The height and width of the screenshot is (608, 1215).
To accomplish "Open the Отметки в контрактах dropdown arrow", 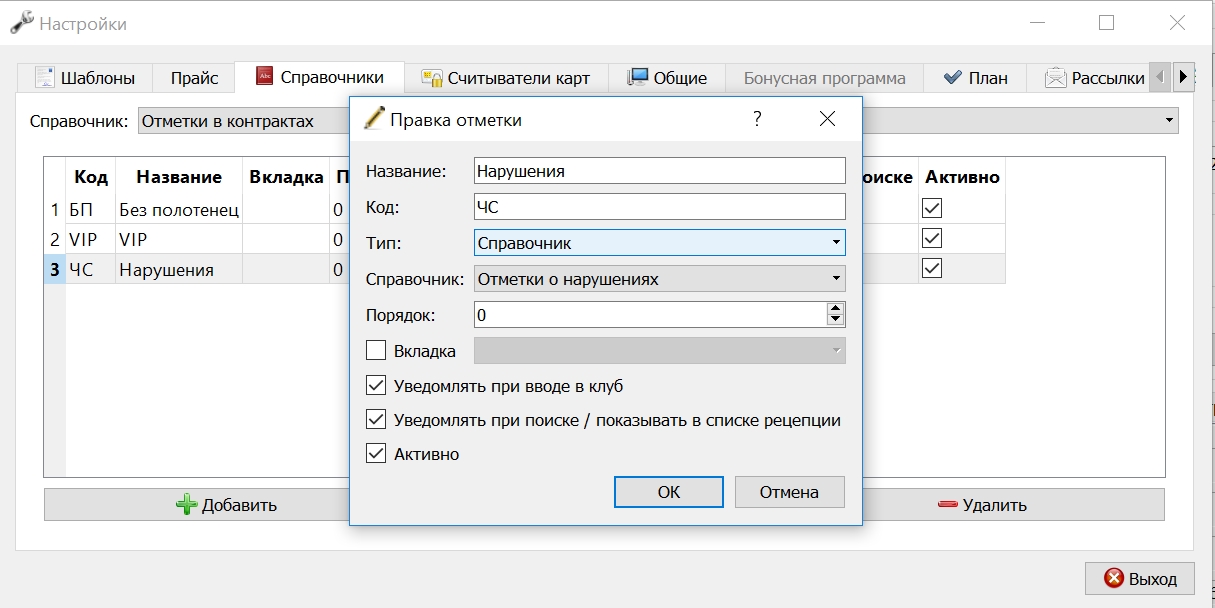I will [1169, 121].
